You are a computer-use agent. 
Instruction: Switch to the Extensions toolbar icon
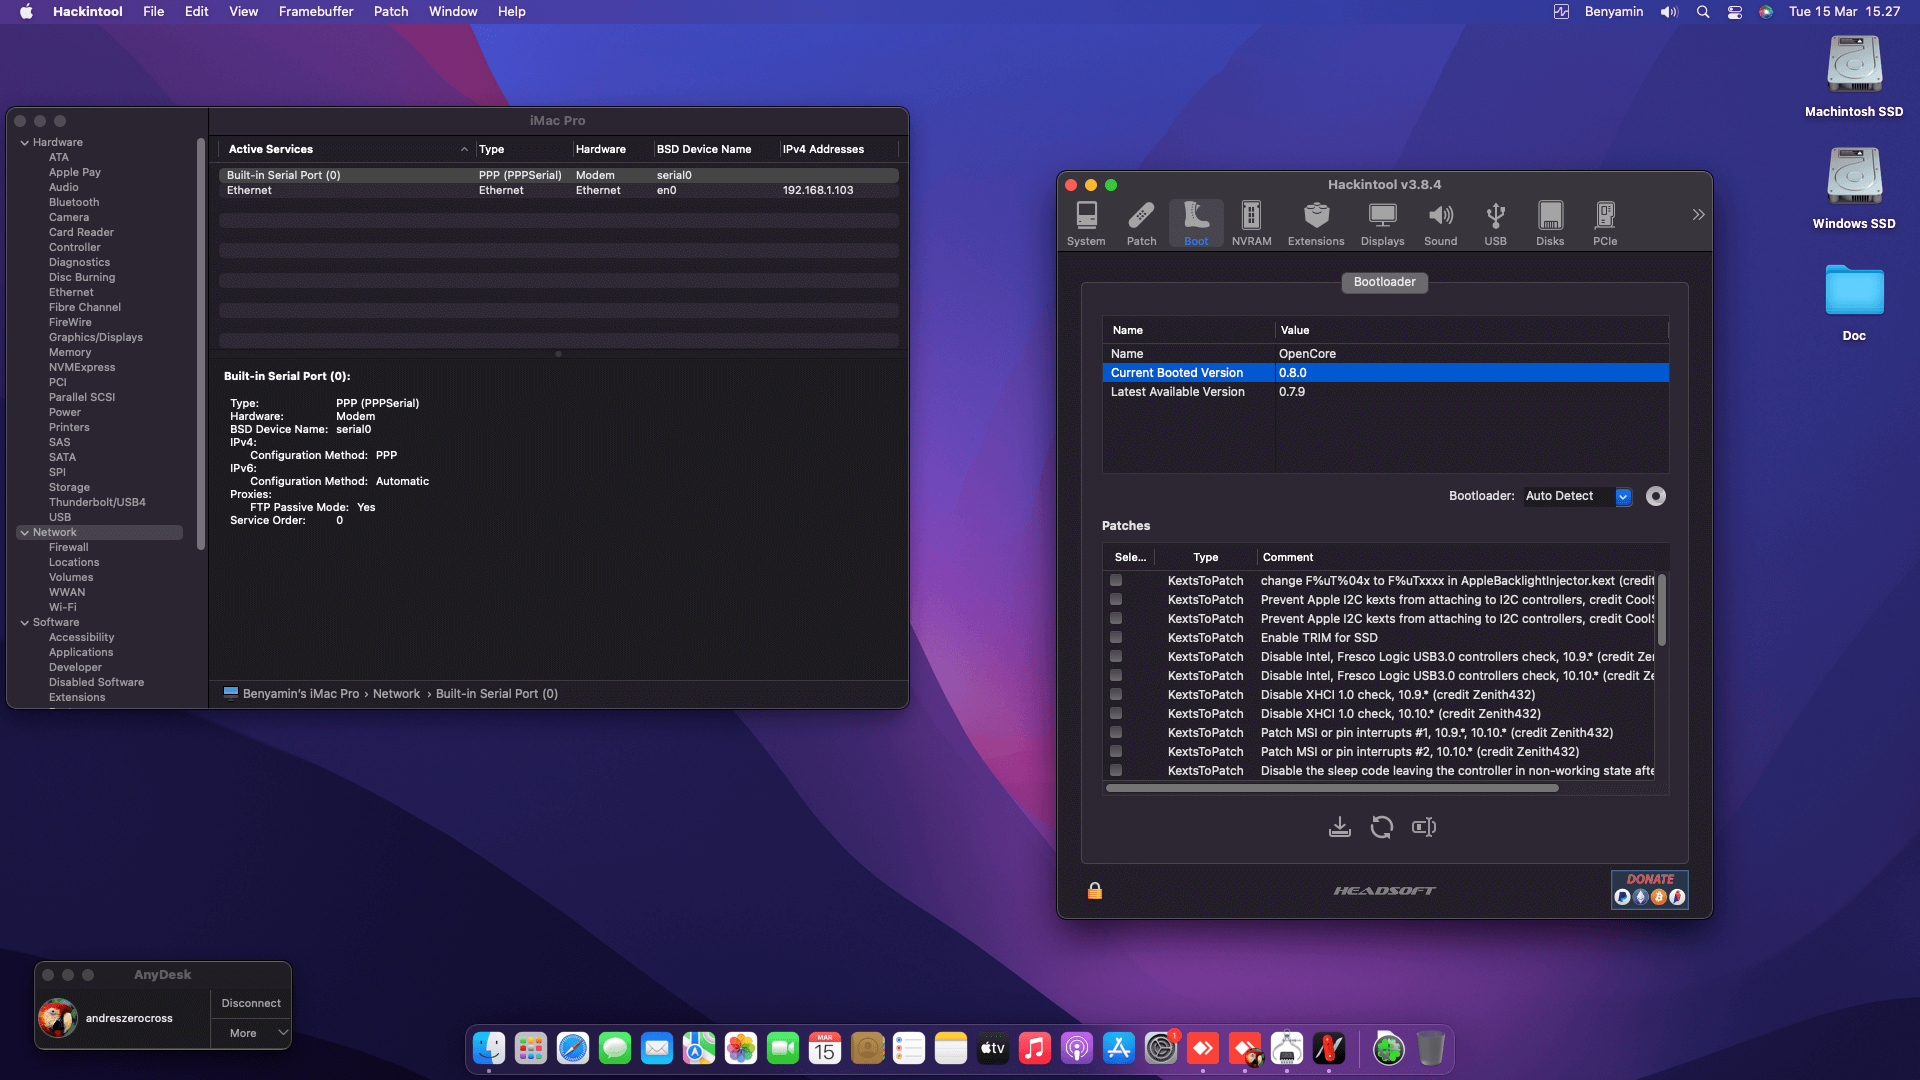point(1316,223)
